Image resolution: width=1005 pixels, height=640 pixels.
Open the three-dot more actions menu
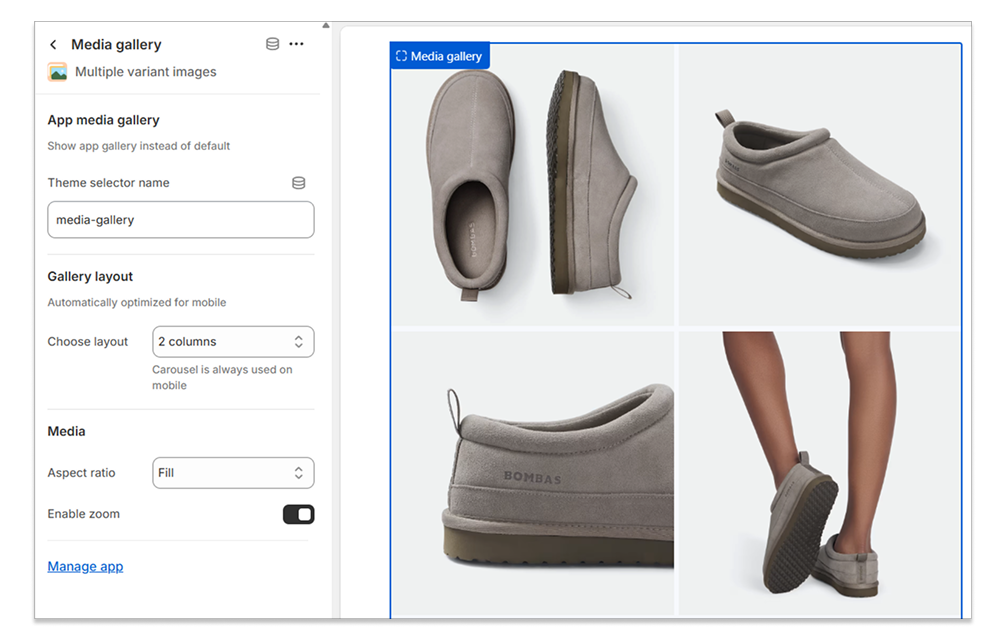coord(296,44)
